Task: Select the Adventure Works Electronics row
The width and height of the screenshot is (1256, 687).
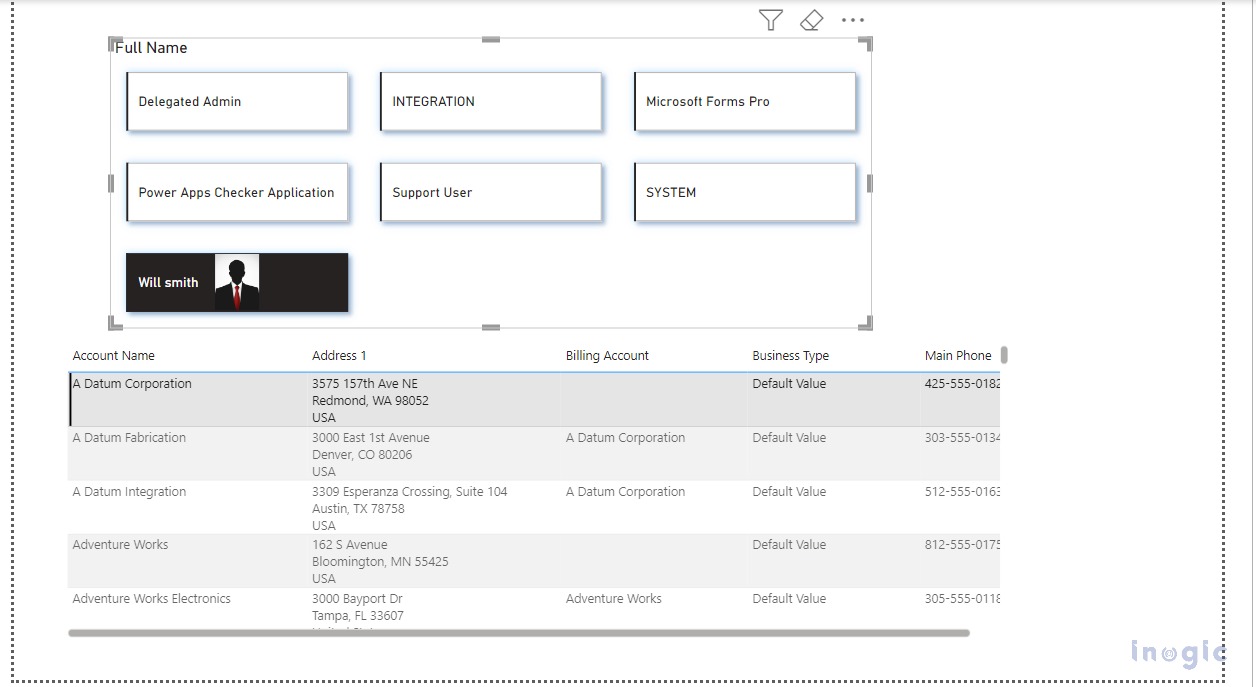Action: tap(151, 599)
